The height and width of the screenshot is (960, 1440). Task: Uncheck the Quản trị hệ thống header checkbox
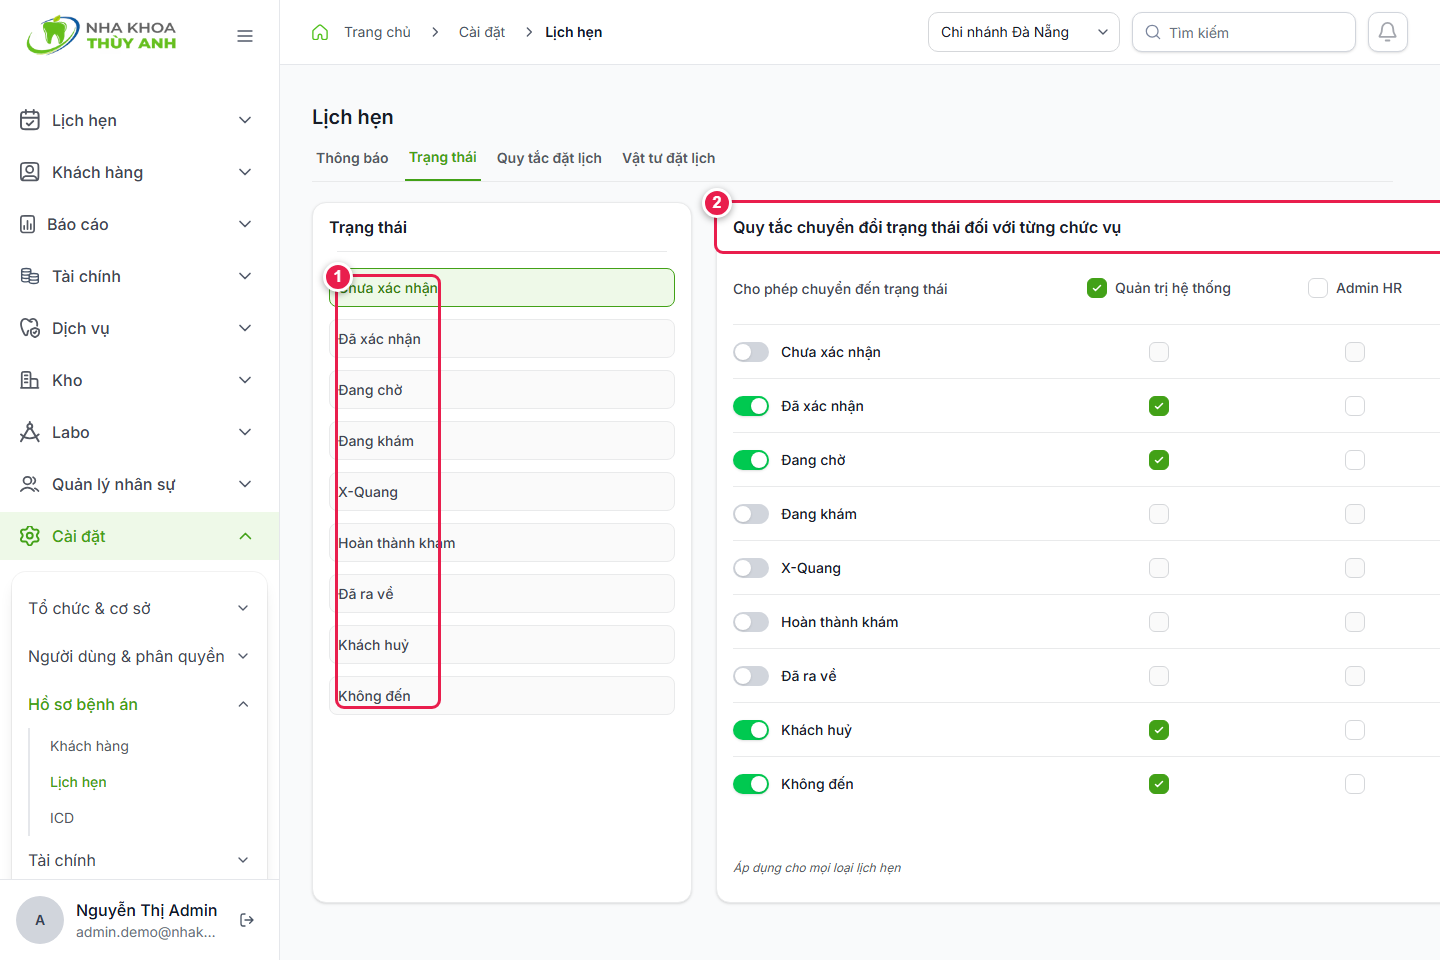tap(1097, 288)
